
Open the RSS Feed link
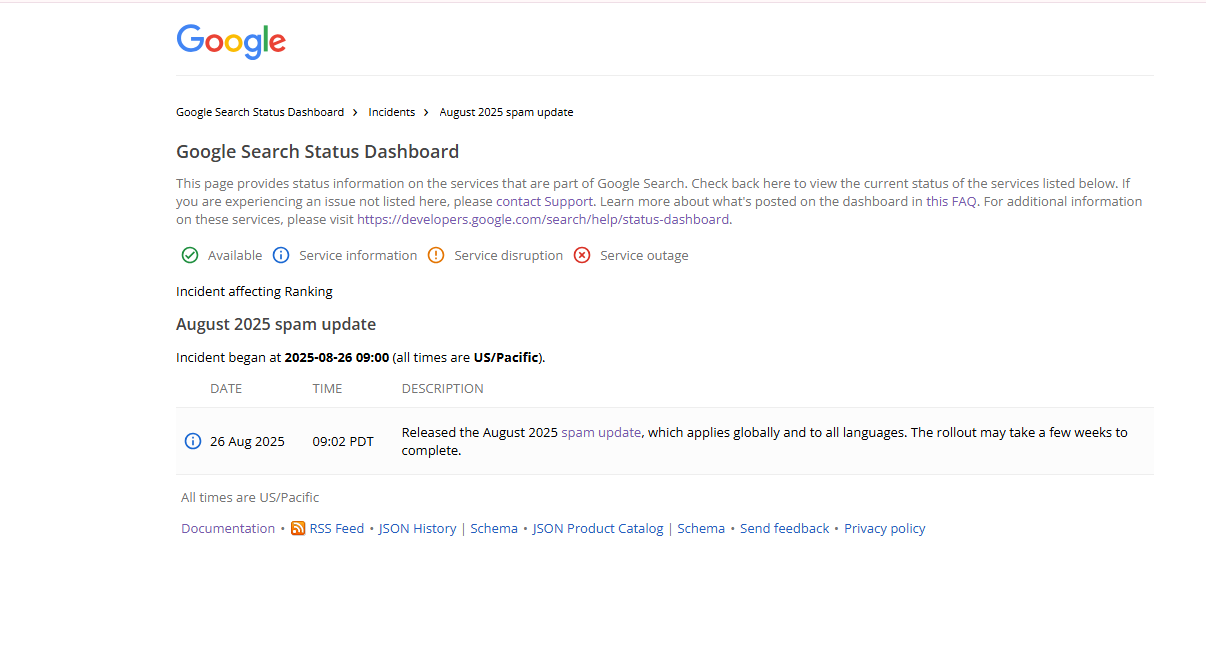coord(337,528)
